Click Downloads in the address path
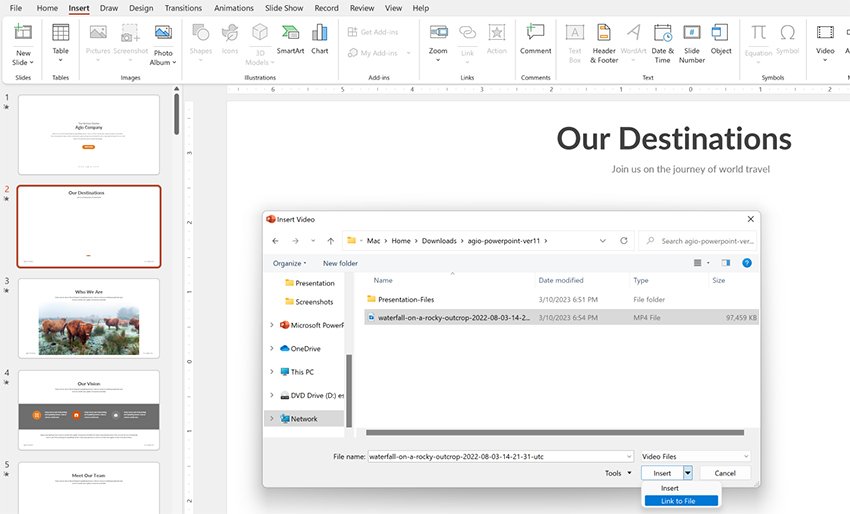The image size is (850, 514). tap(439, 241)
